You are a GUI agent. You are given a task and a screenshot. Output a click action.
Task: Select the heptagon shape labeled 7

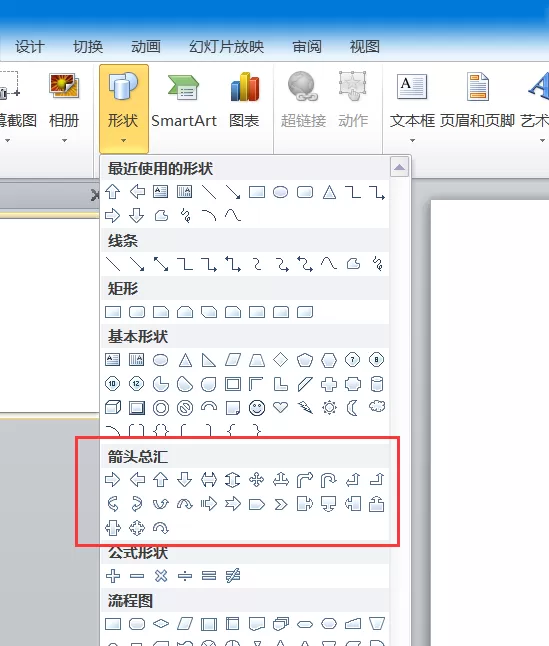[x=353, y=360]
